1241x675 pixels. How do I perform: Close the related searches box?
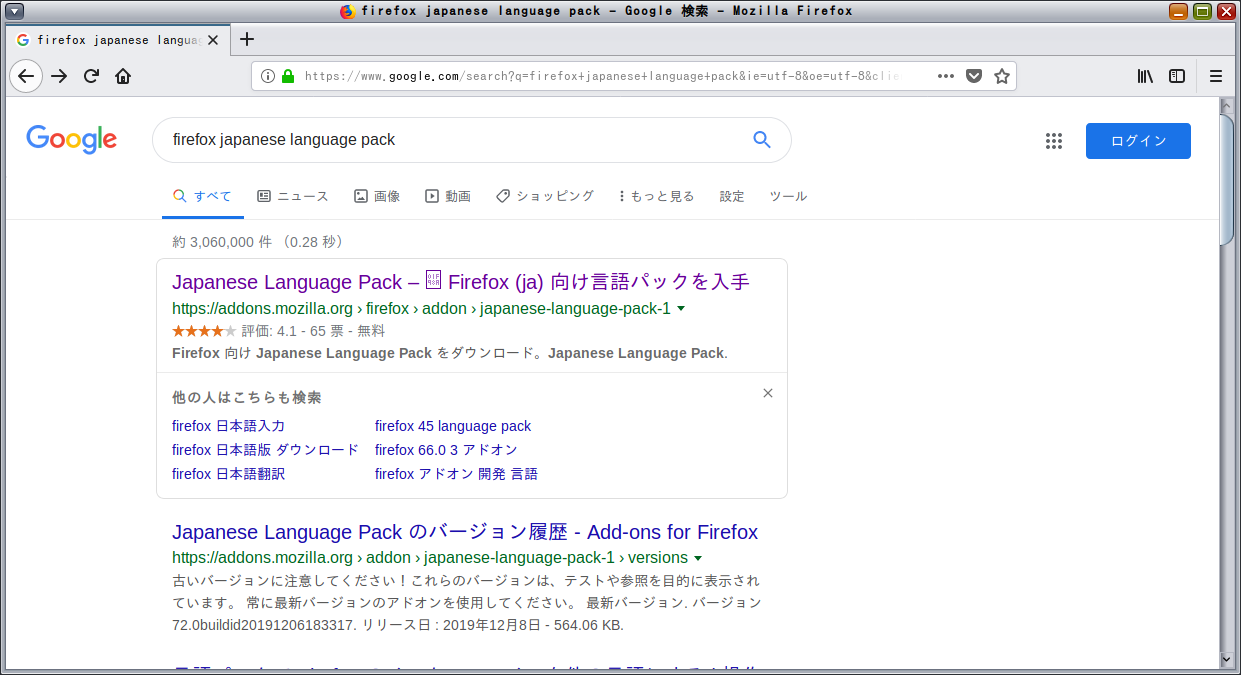768,393
